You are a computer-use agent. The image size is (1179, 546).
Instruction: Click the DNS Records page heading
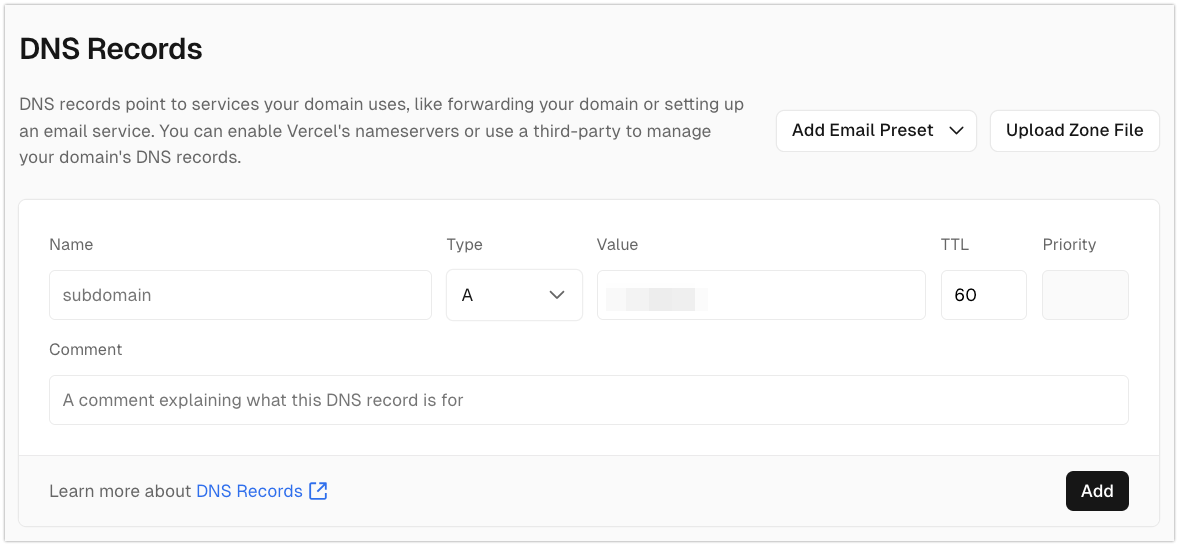click(111, 49)
